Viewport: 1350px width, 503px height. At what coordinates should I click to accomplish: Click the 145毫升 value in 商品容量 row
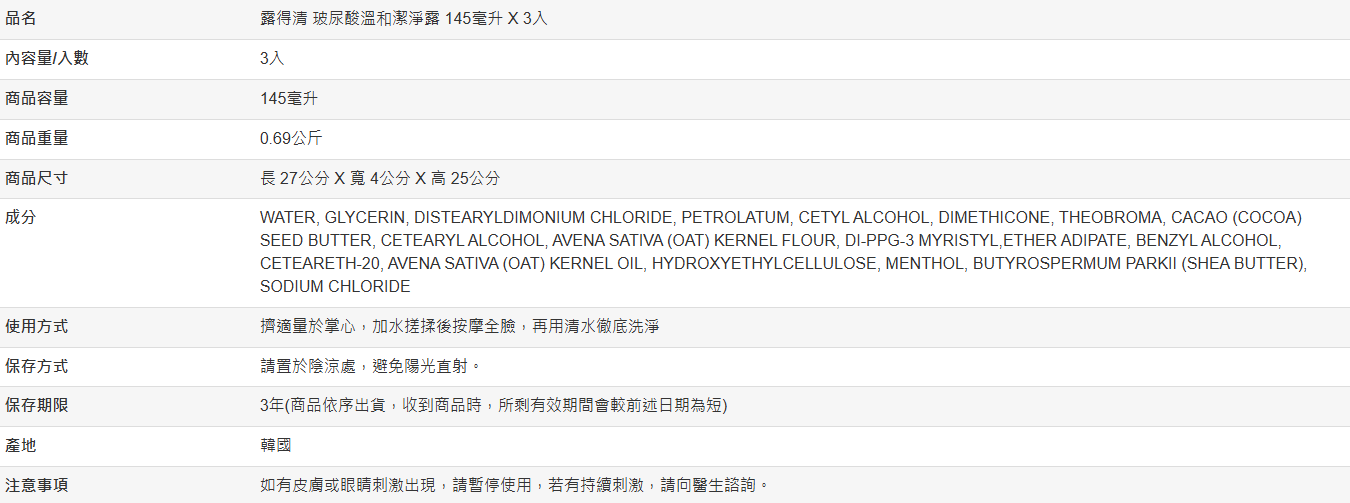point(289,98)
